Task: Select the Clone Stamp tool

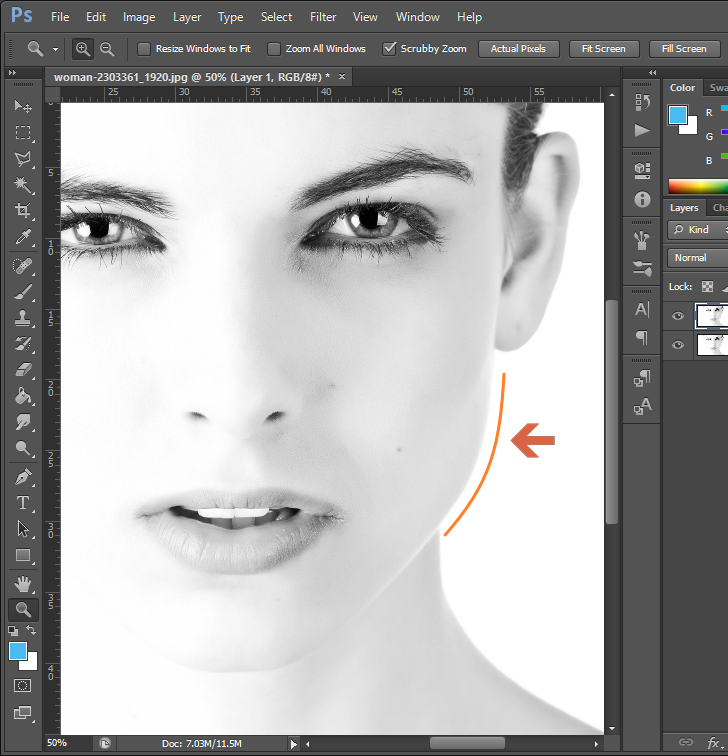Action: click(23, 318)
